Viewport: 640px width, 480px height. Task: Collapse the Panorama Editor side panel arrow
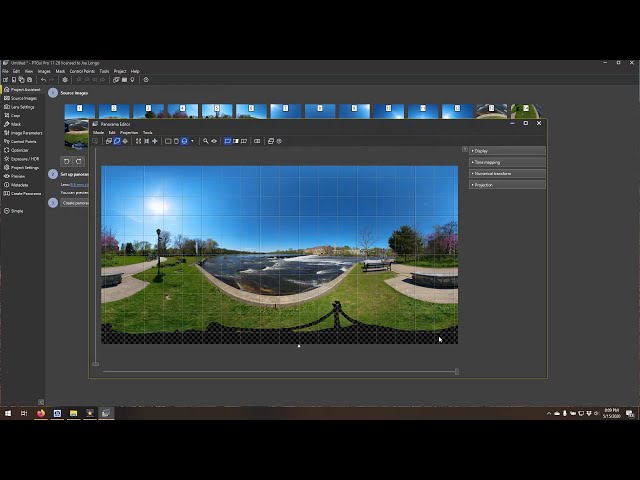coord(464,149)
